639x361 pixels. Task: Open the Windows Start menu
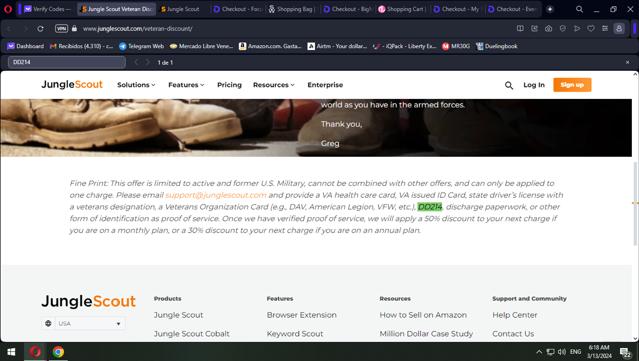click(11, 352)
